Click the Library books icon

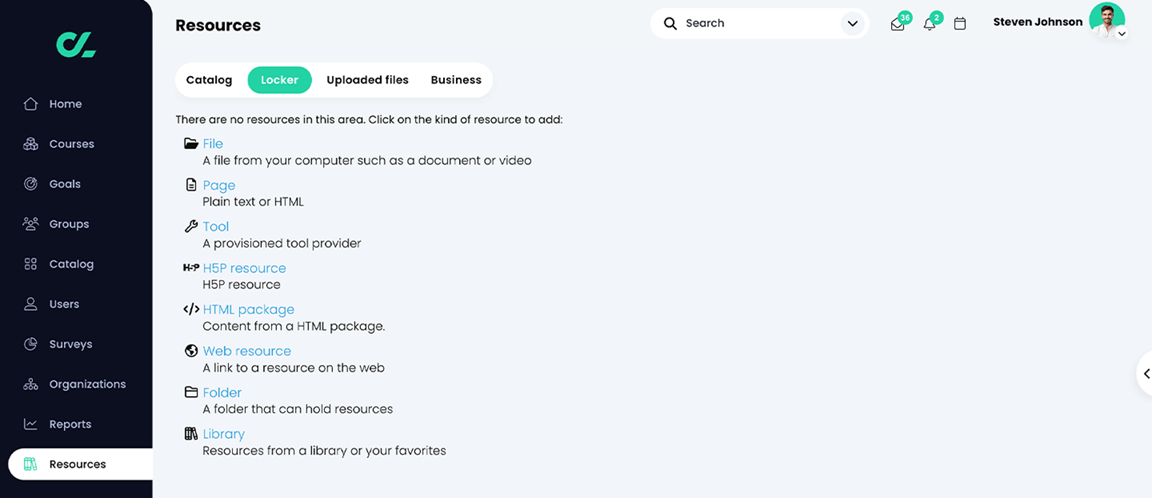(191, 434)
